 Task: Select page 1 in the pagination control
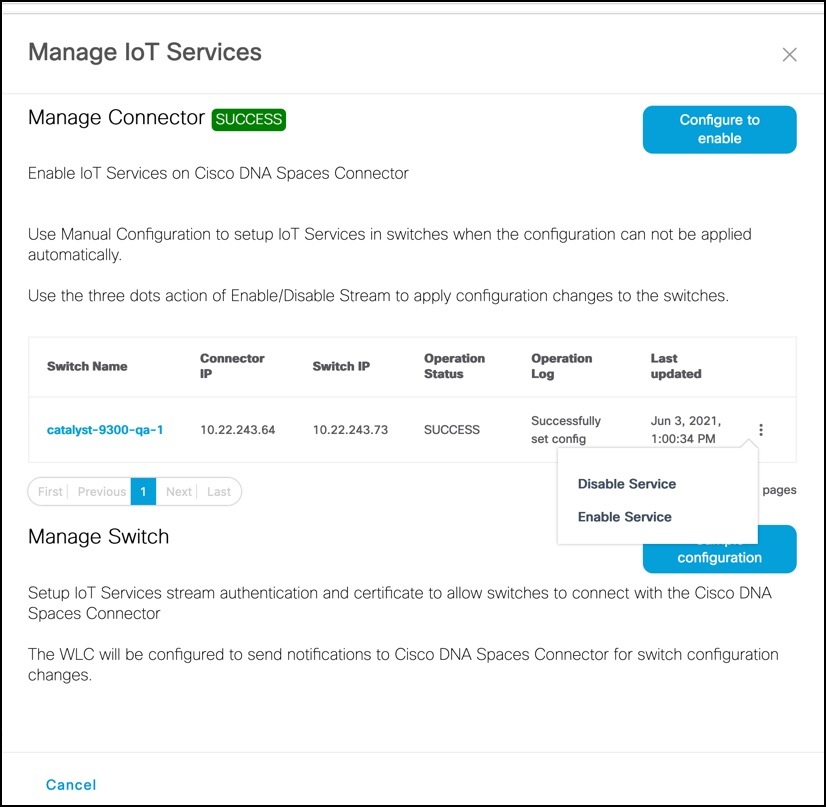(142, 491)
